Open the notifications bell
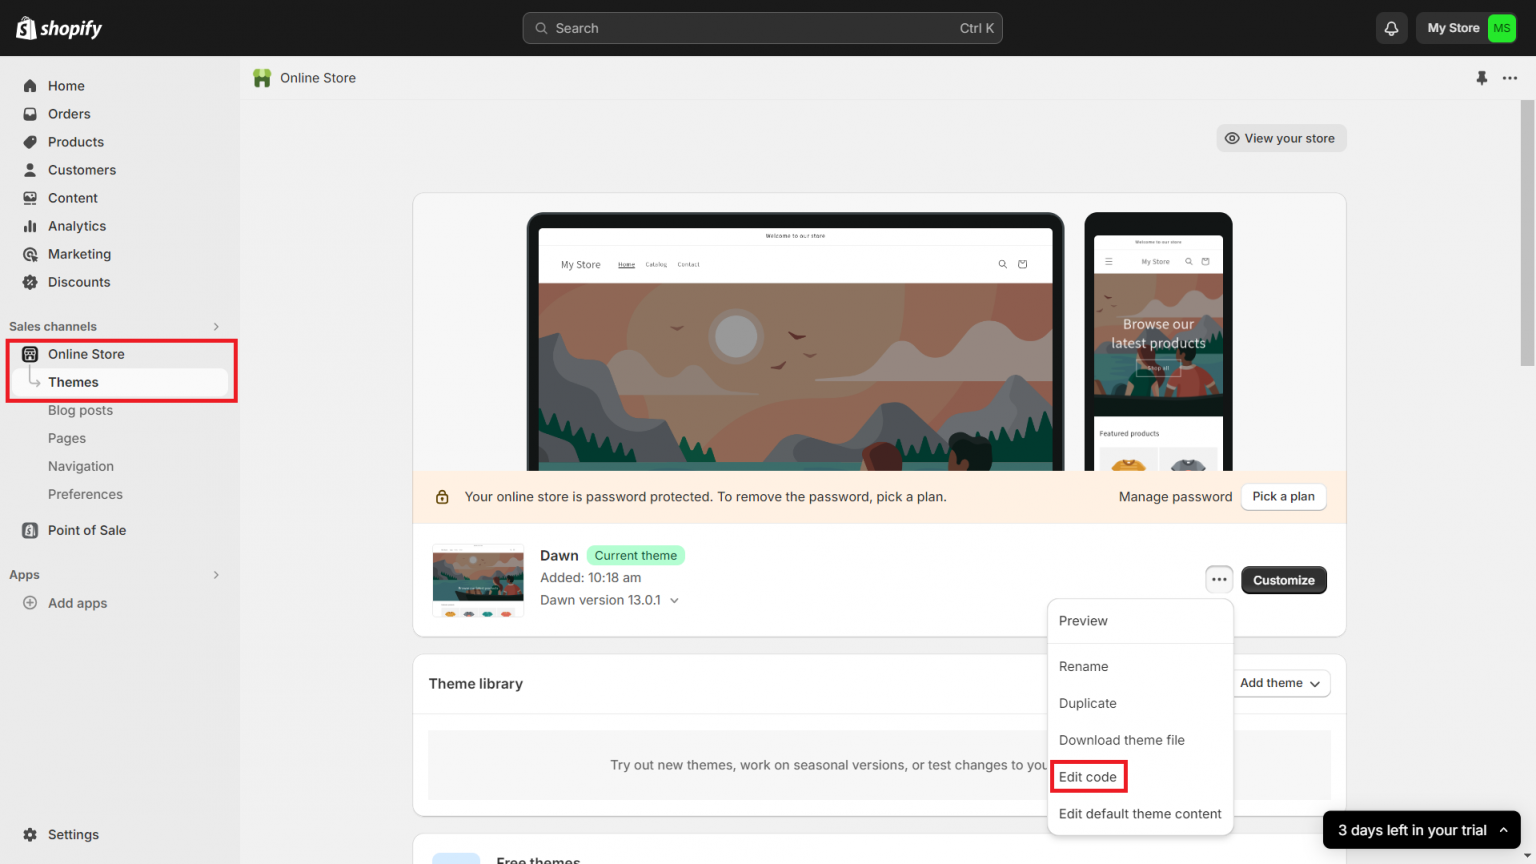 point(1391,28)
